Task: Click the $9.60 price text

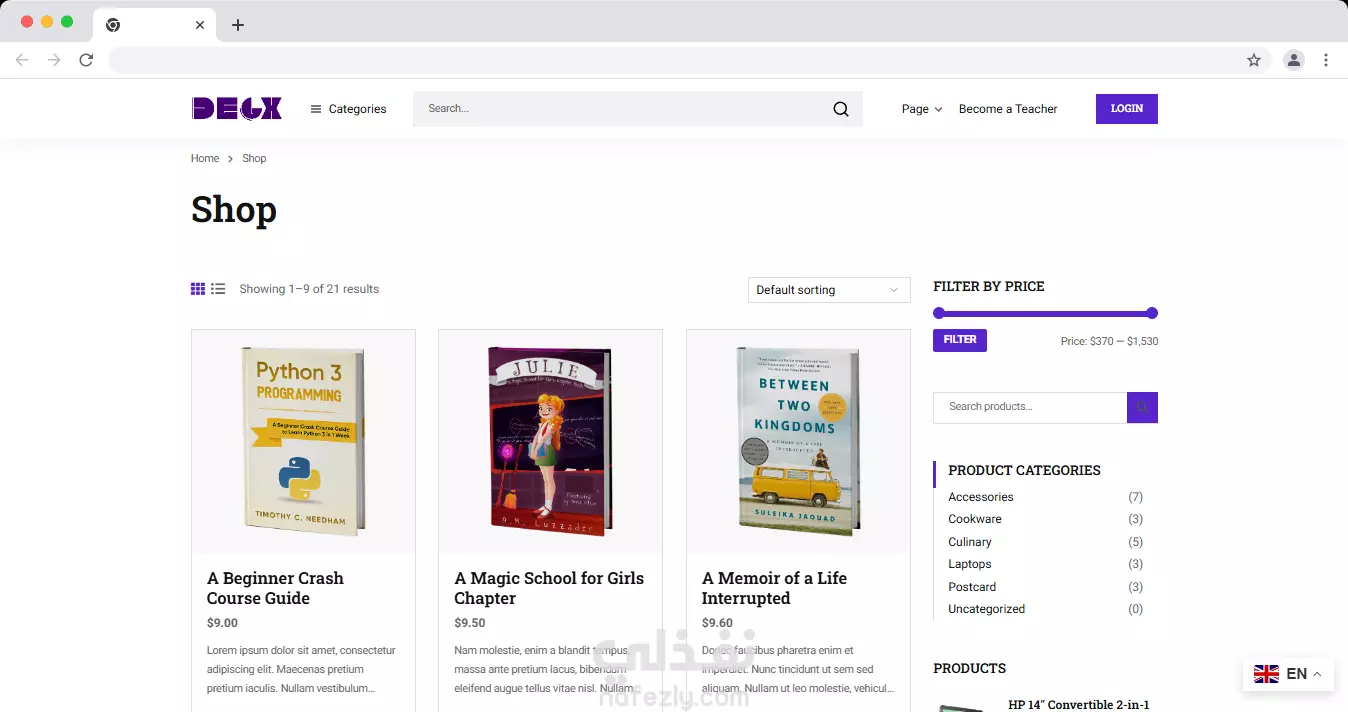Action: 717,623
